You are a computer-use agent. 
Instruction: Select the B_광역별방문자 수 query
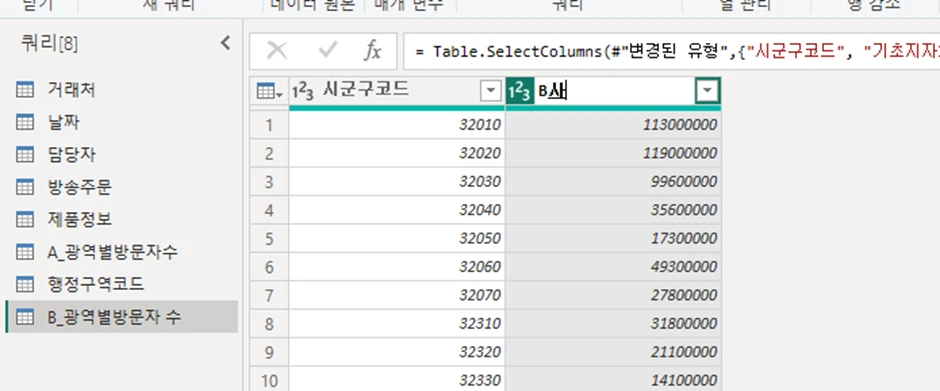(x=122, y=317)
